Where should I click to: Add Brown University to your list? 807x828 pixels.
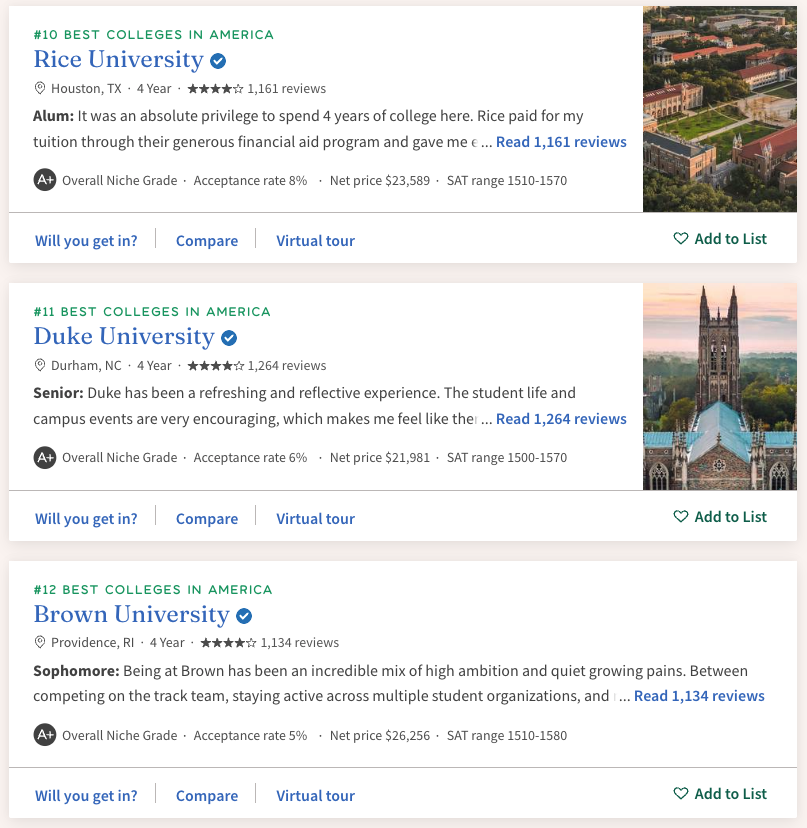click(x=720, y=794)
